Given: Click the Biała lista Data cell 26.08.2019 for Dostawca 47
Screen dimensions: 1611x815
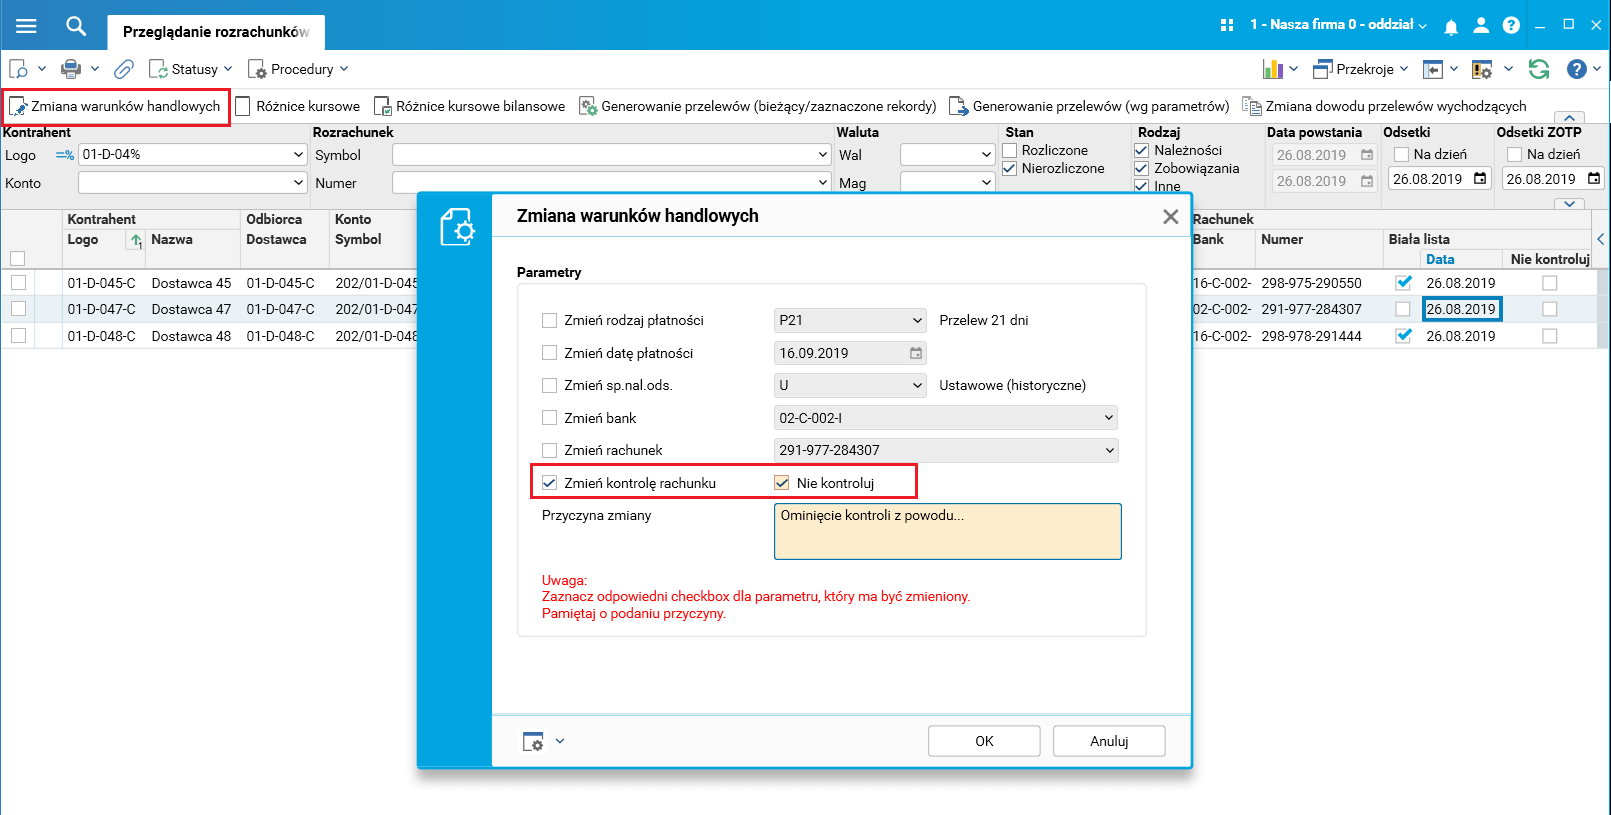Looking at the screenshot, I should [1461, 309].
